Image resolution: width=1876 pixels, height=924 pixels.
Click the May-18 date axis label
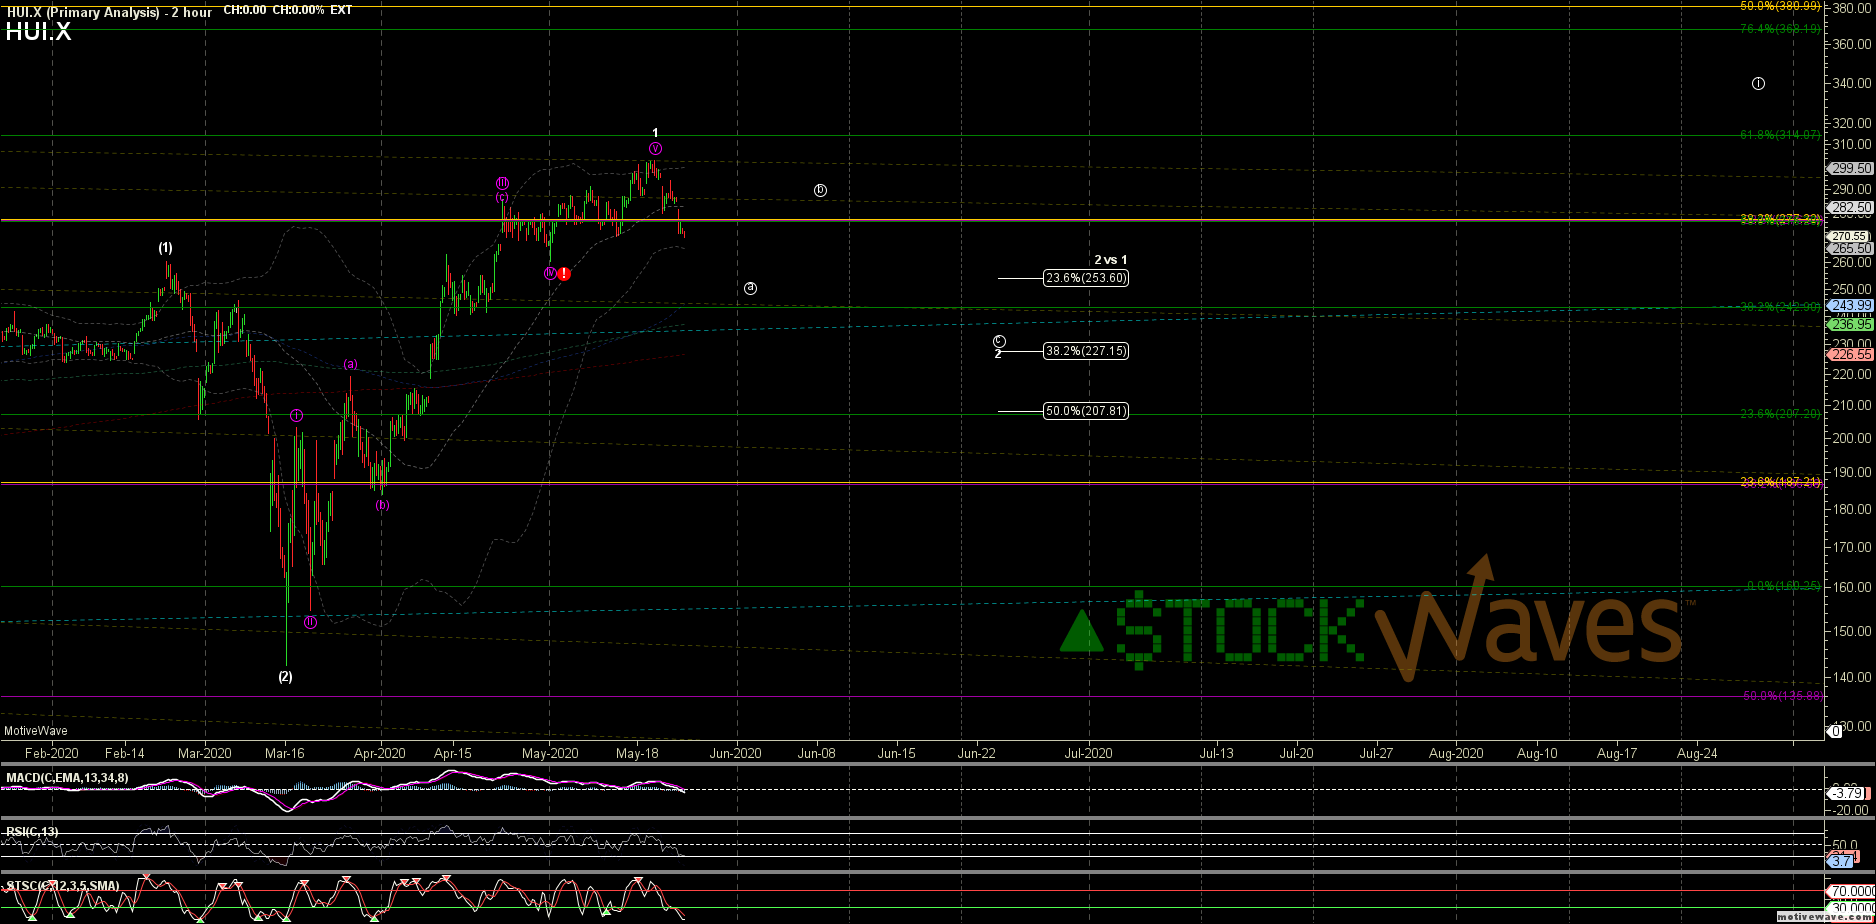pyautogui.click(x=636, y=754)
